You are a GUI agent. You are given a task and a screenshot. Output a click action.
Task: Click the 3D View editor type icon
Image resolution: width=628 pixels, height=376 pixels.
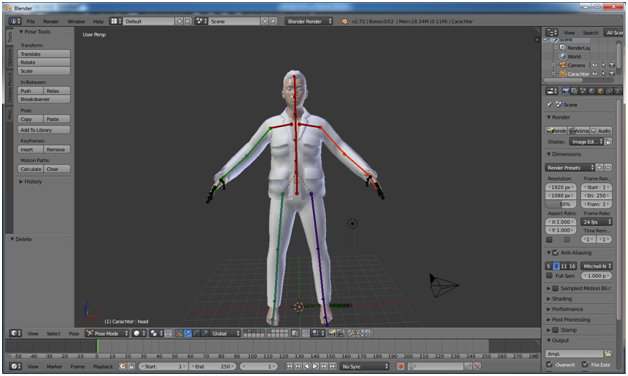pos(15,333)
